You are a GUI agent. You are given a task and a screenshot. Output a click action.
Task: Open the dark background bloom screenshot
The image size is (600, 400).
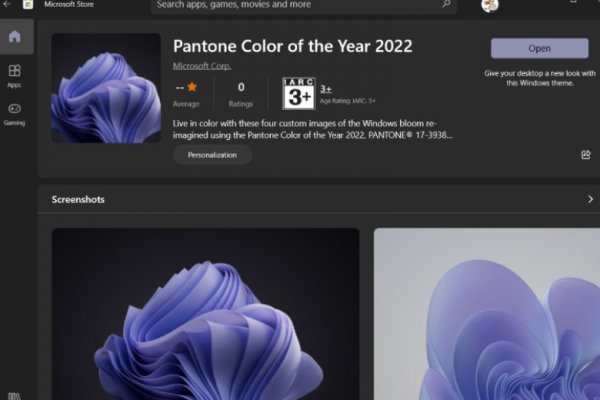(205, 313)
